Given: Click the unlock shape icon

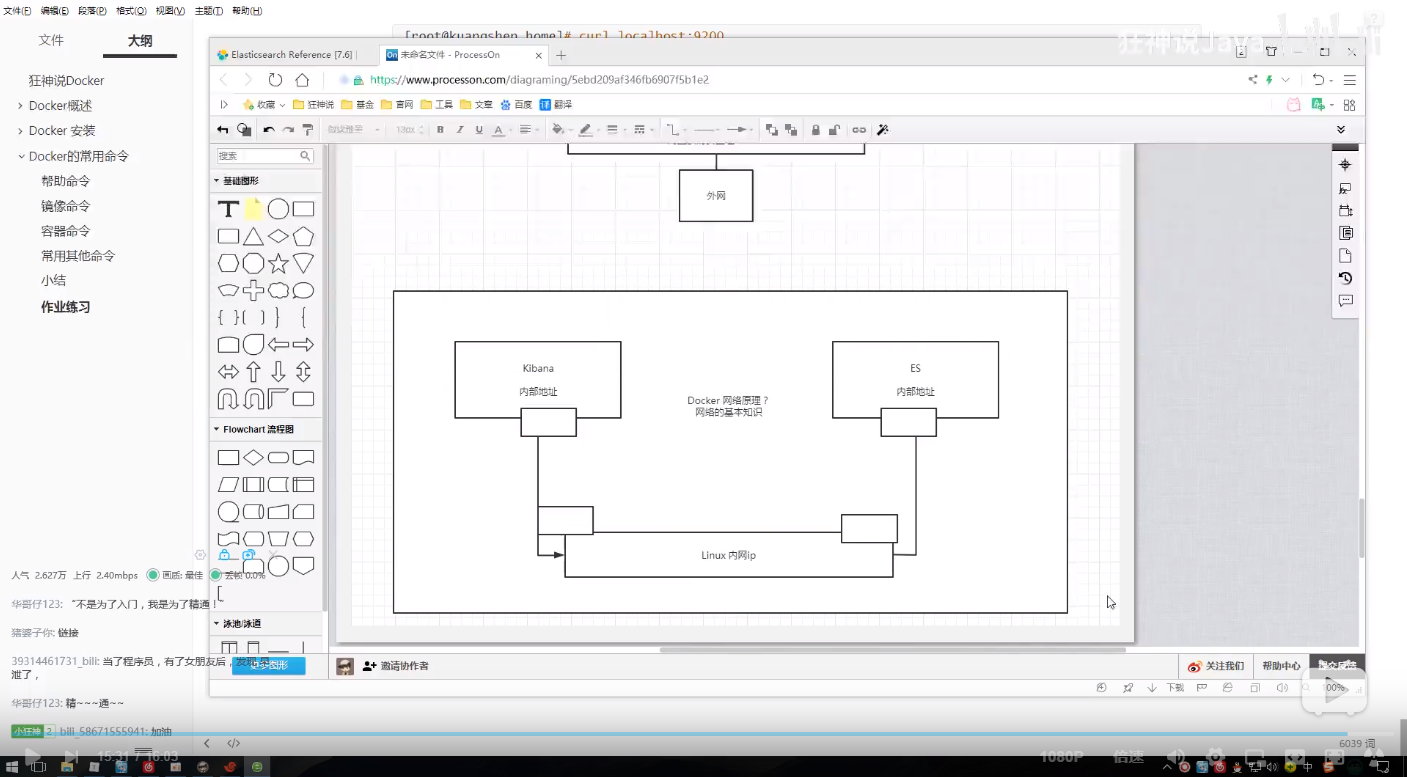Looking at the screenshot, I should (834, 130).
